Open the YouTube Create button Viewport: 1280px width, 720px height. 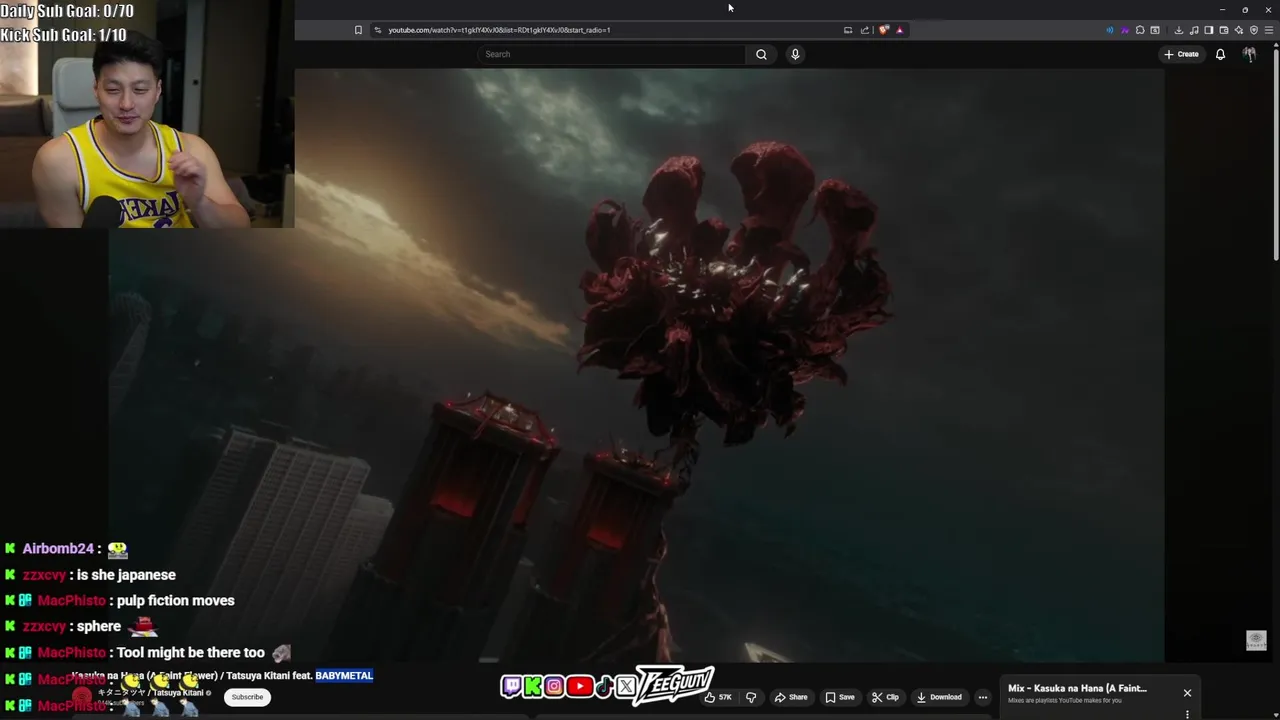click(x=1181, y=54)
